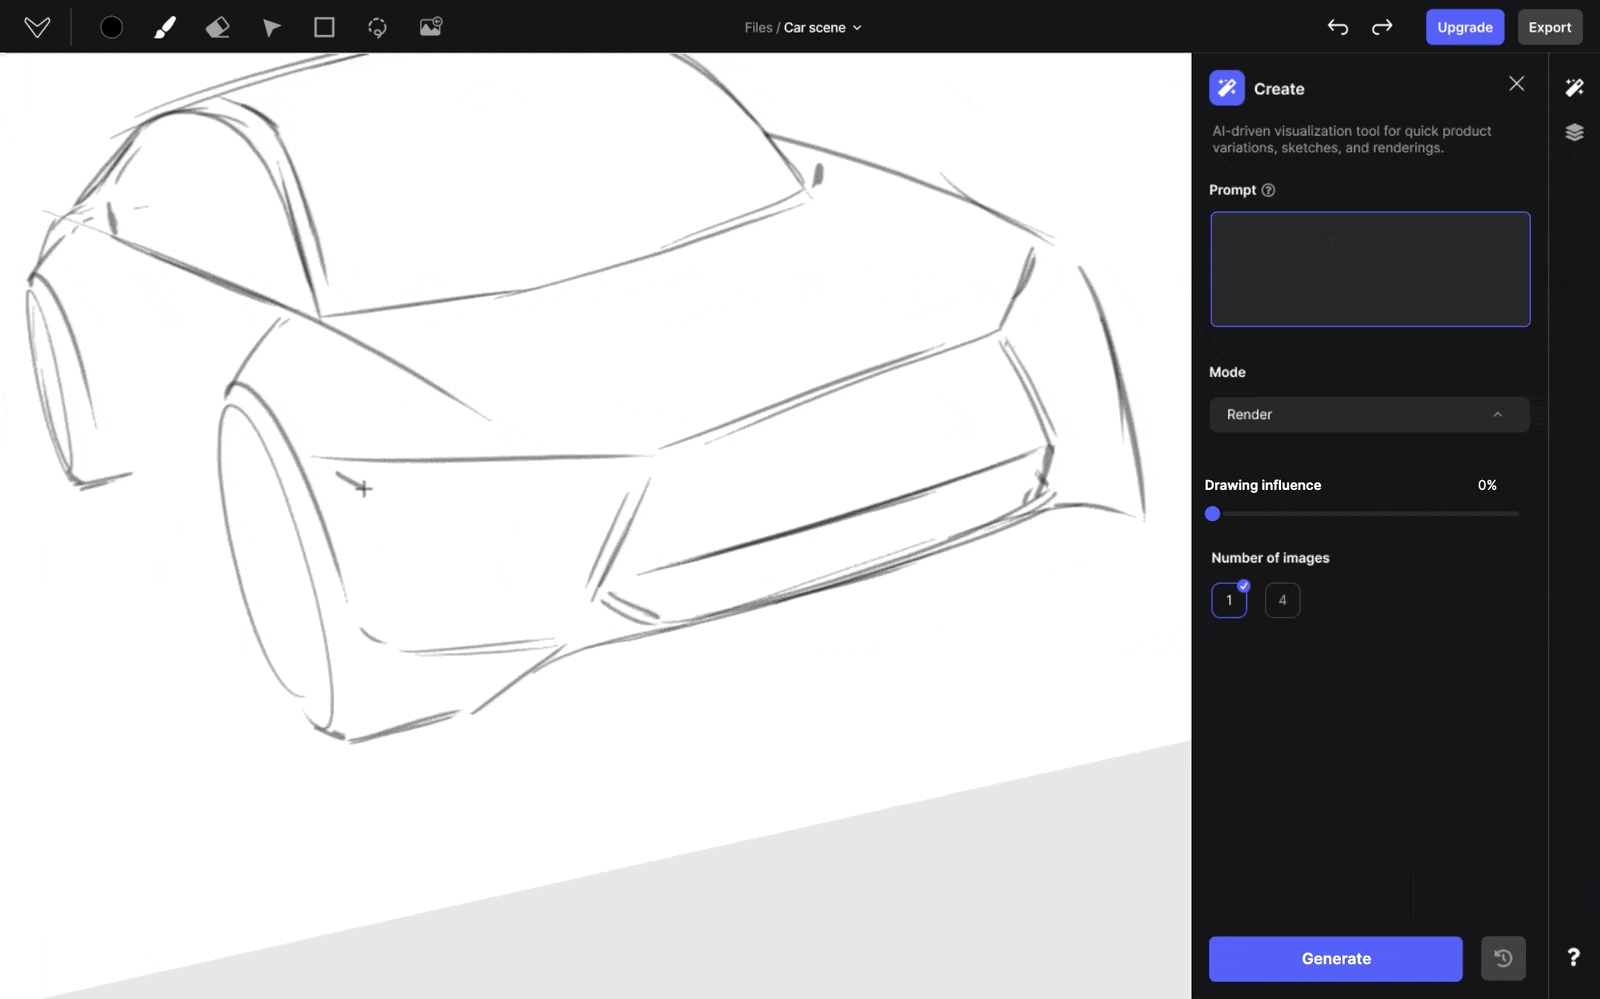Screen dimensions: 1600x999
Task: Select the Eraser tool
Action: [217, 27]
